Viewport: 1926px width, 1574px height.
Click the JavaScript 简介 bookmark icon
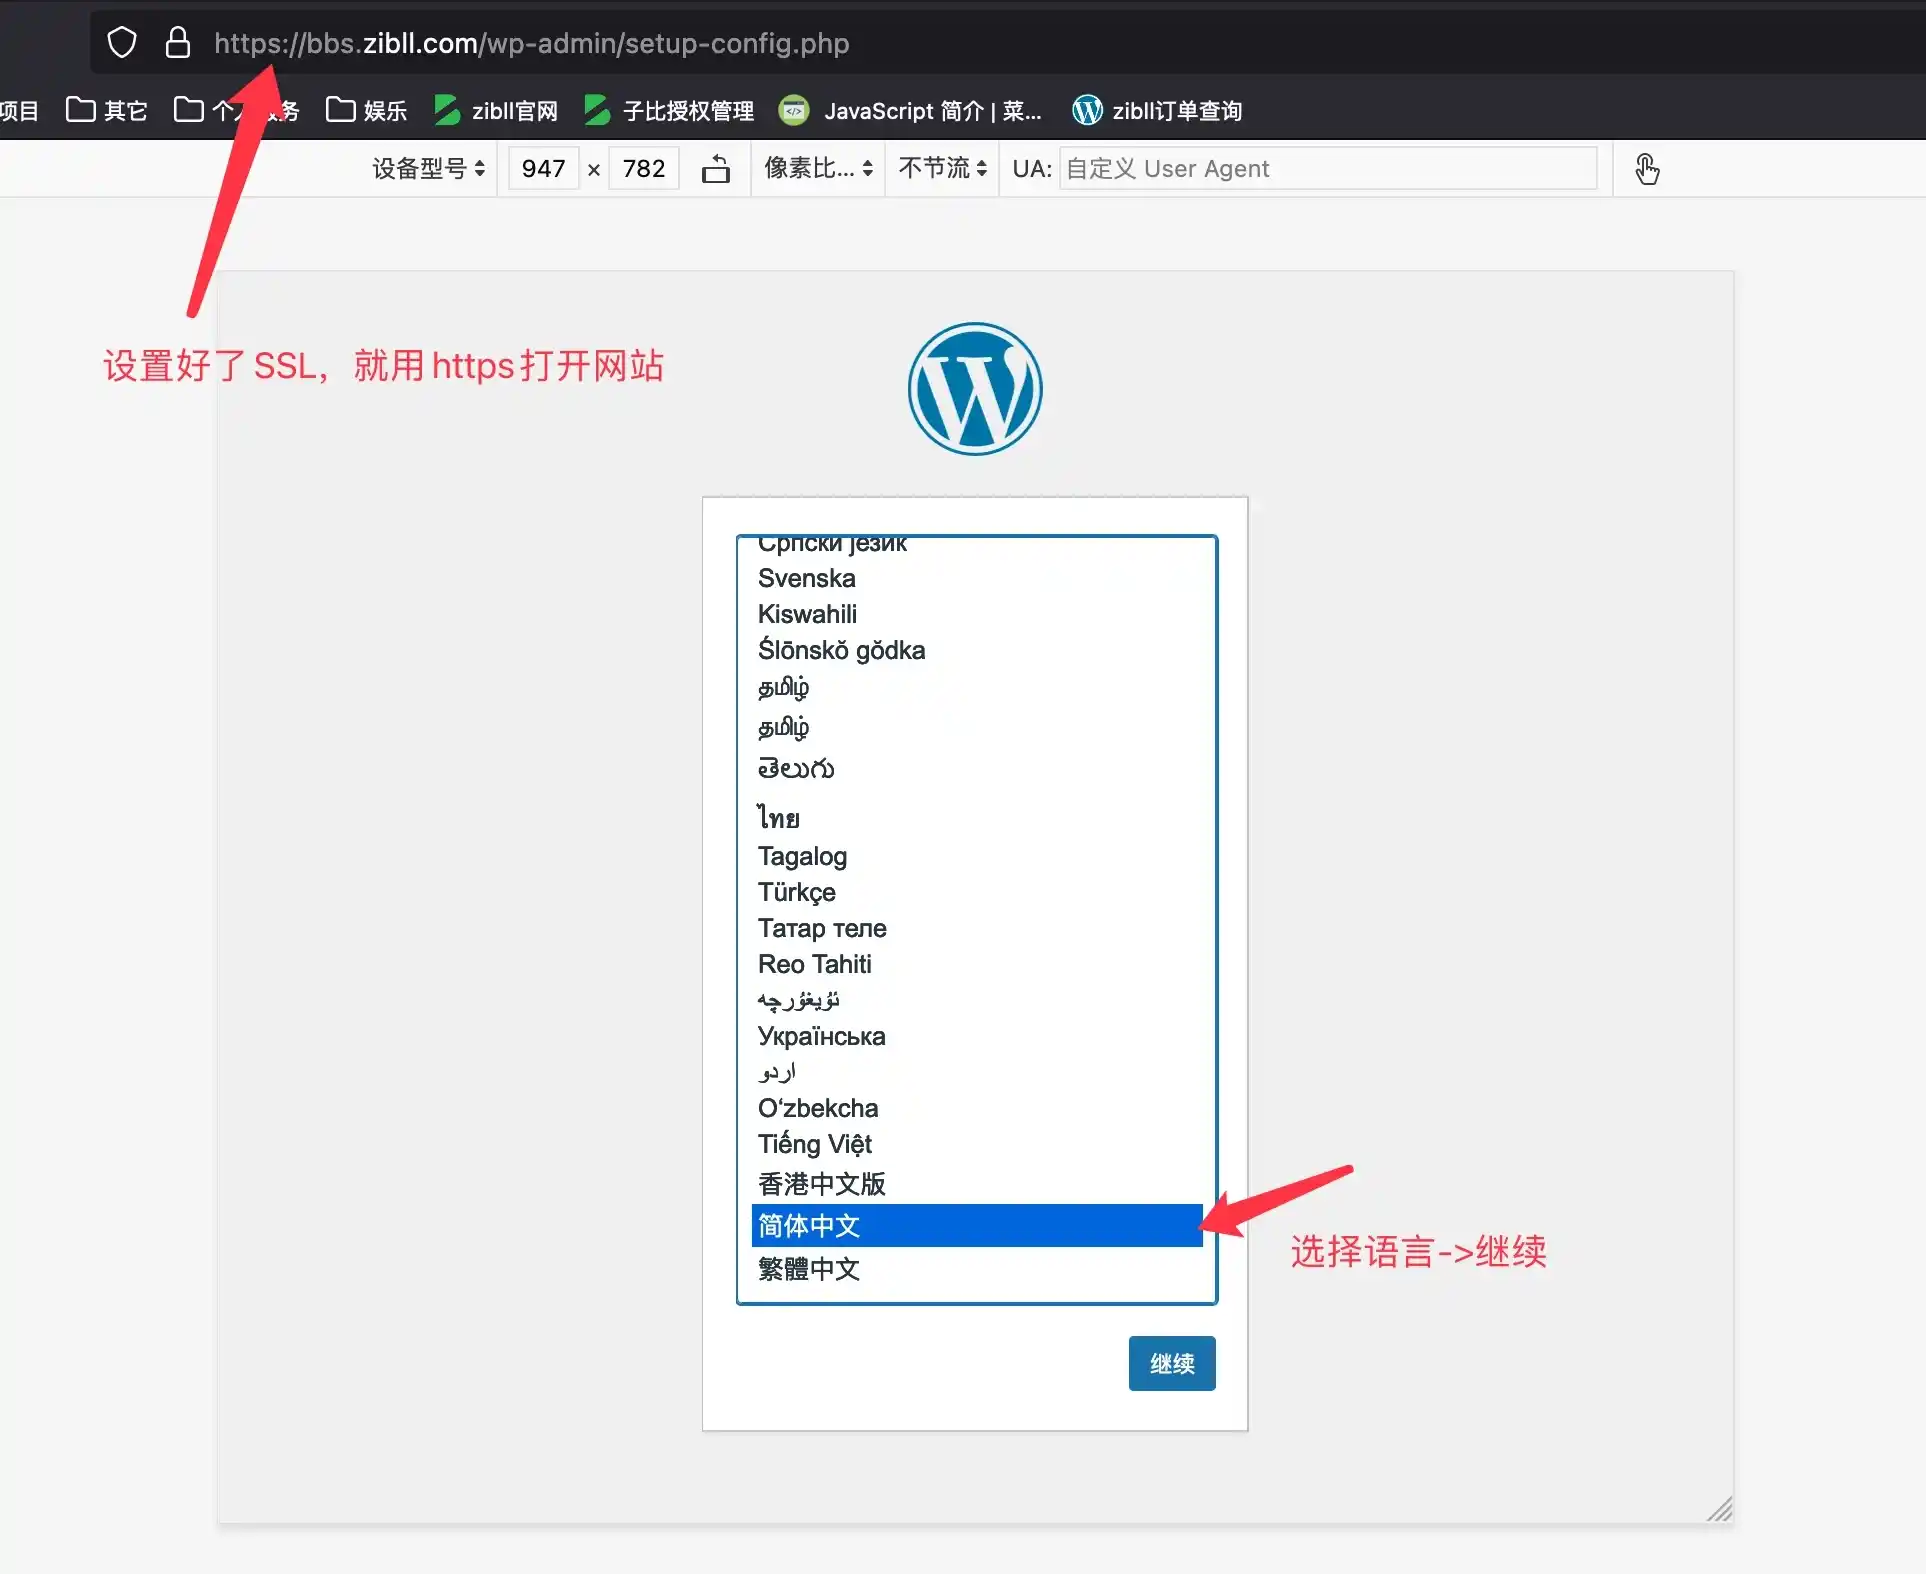click(794, 110)
